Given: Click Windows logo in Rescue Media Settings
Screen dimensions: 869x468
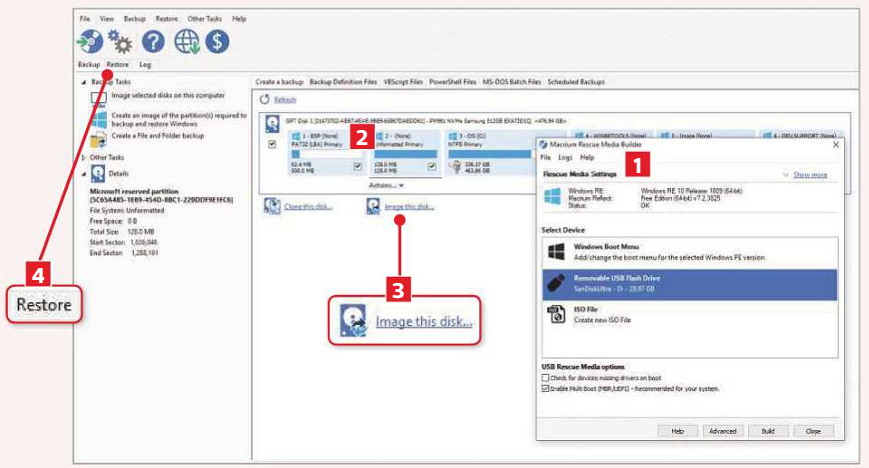Looking at the screenshot, I should pyautogui.click(x=552, y=196).
